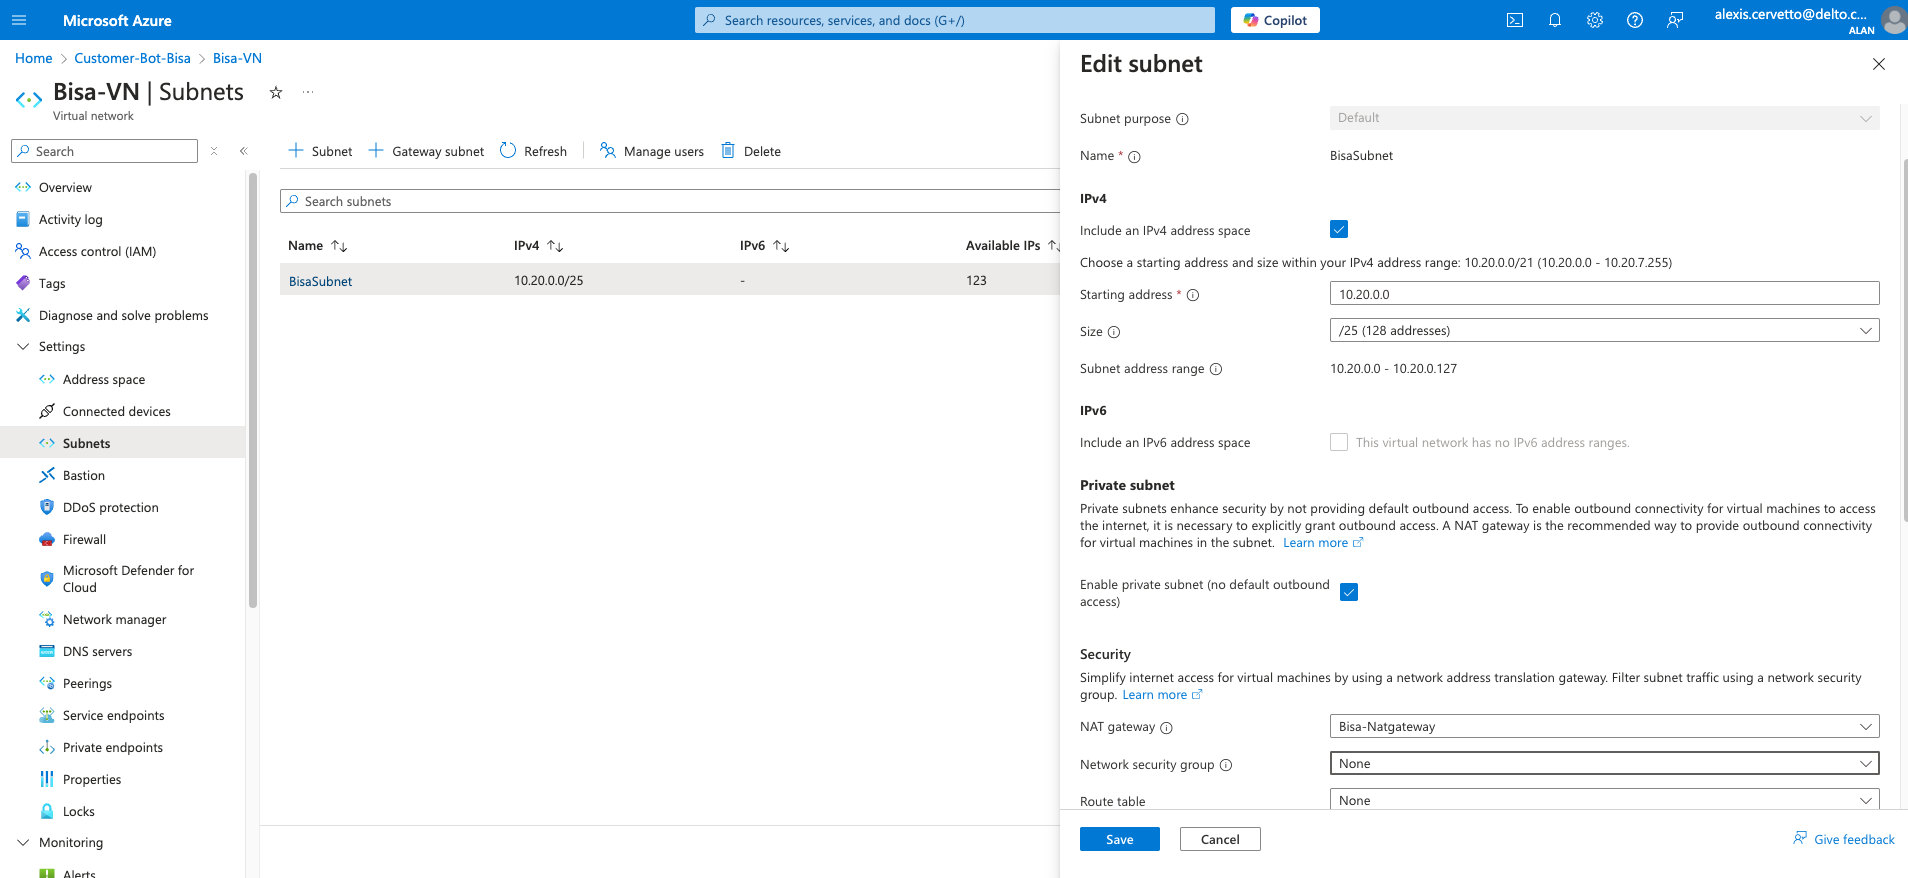Show info tooltip for Name field
Screen dimensions: 1908x878
tap(1134, 157)
